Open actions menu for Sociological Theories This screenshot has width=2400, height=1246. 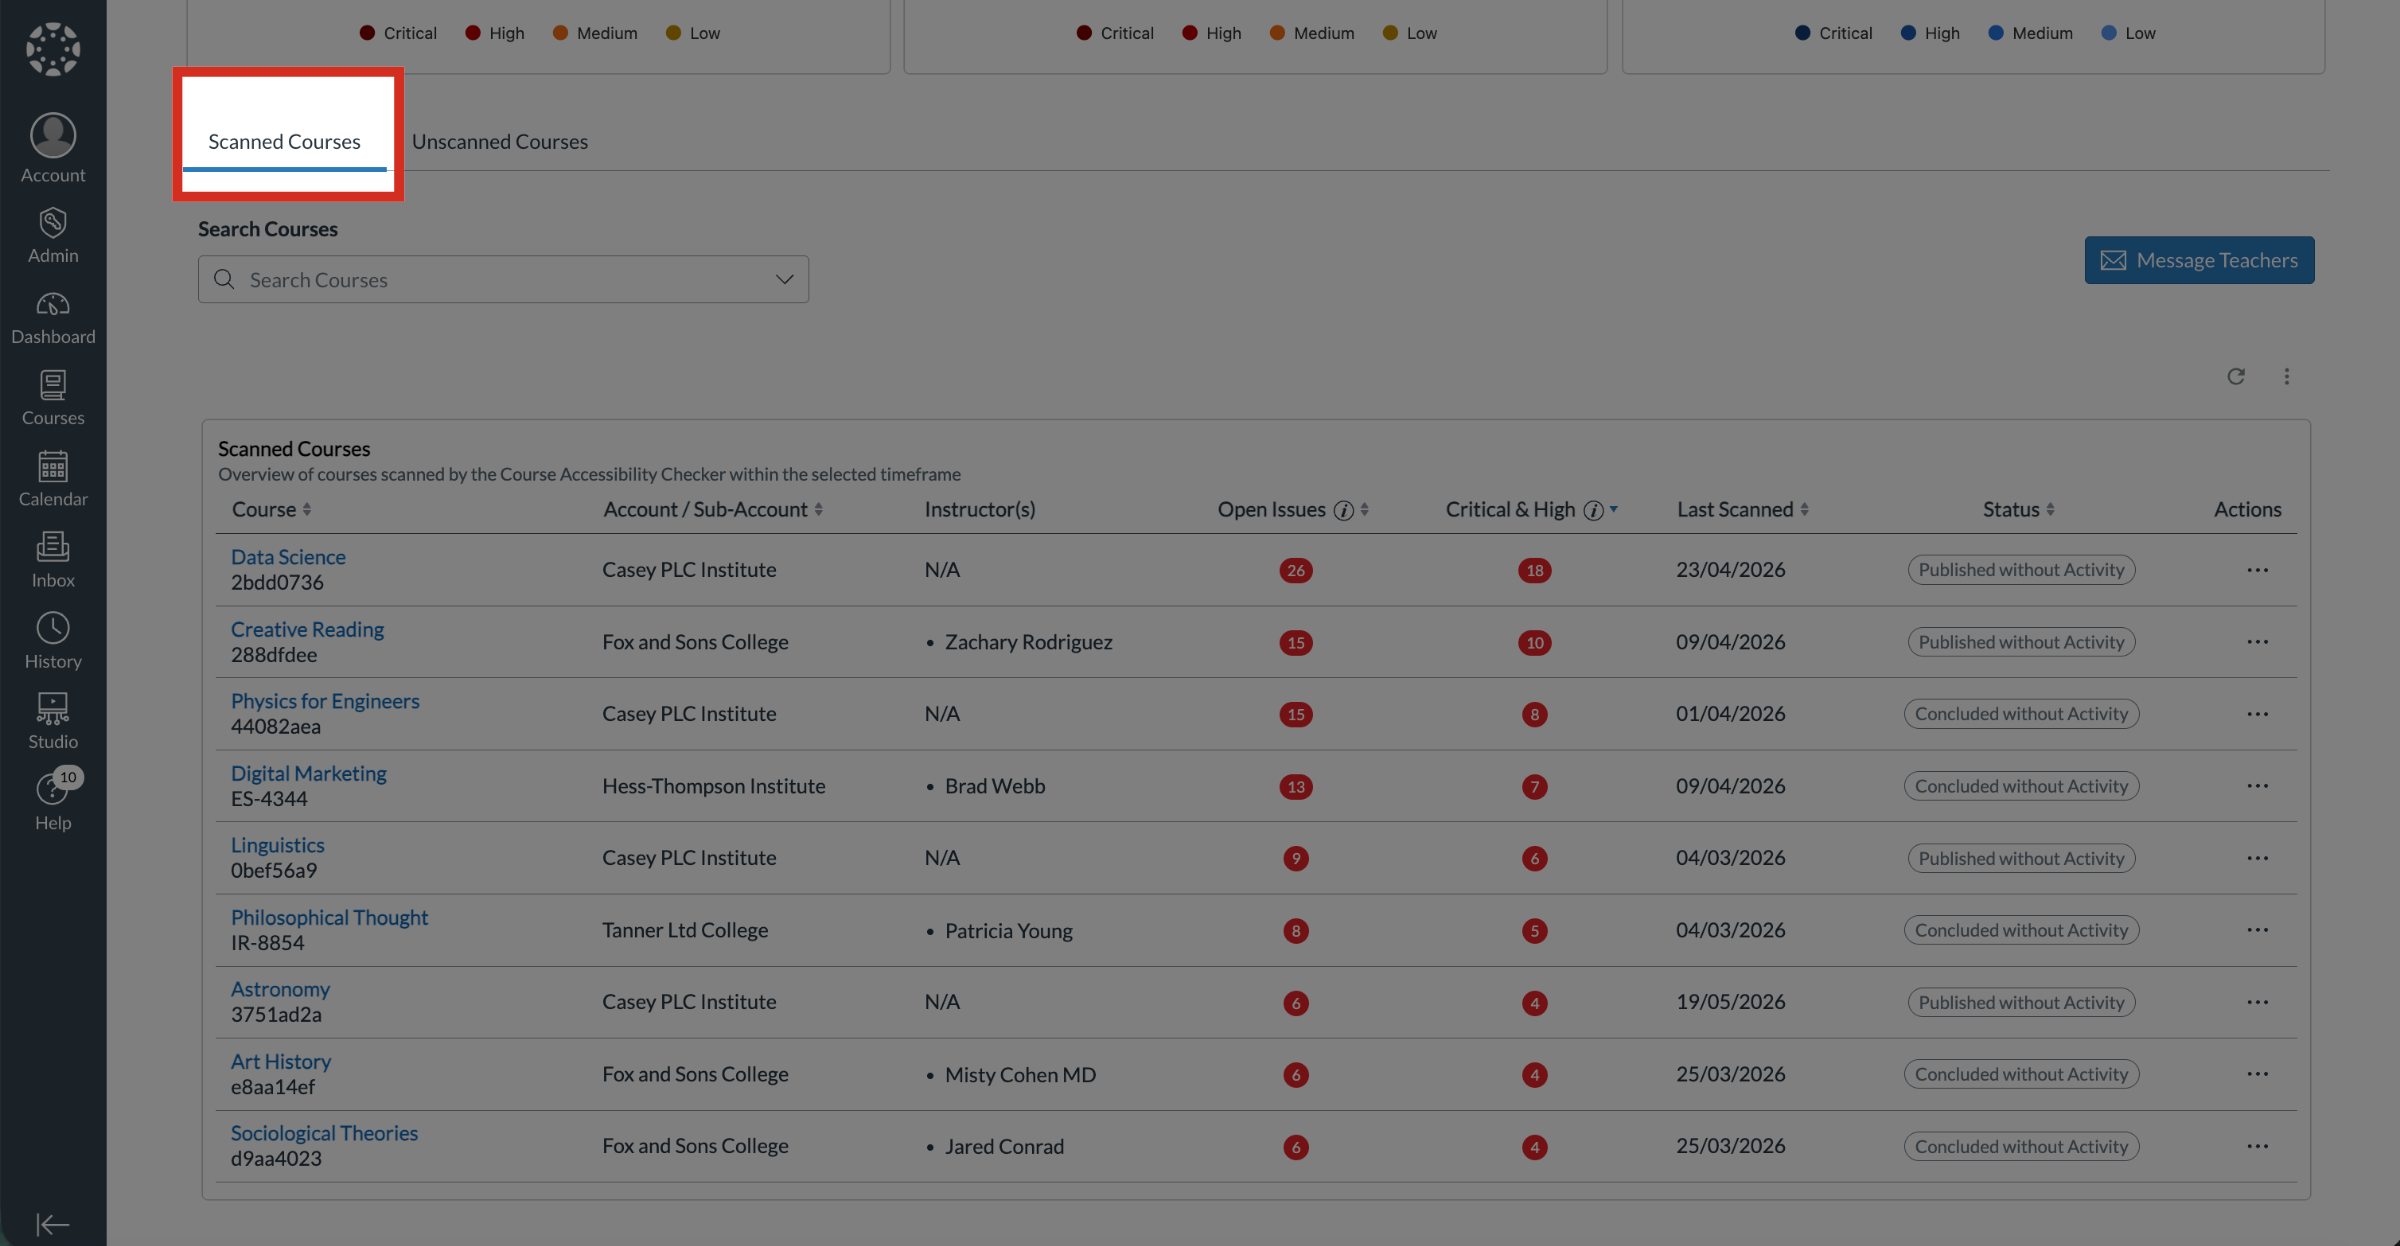(2257, 1146)
